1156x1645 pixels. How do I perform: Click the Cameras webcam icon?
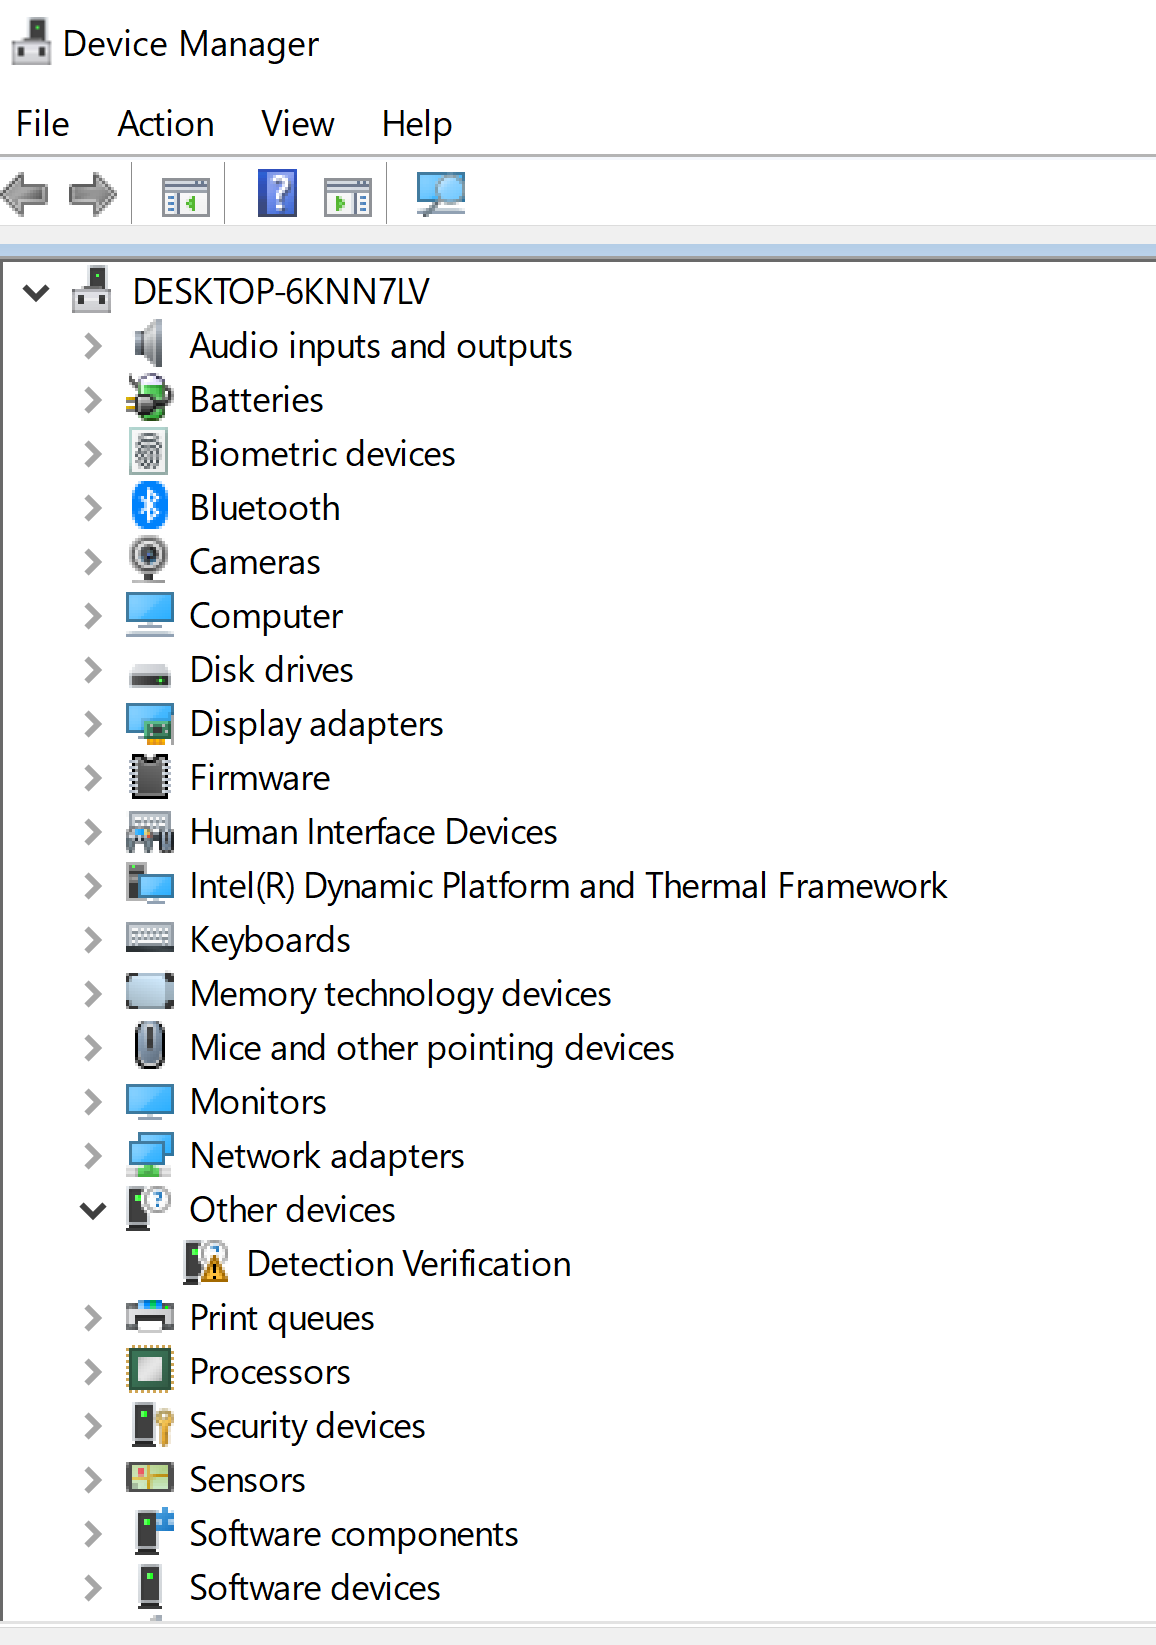pyautogui.click(x=150, y=561)
